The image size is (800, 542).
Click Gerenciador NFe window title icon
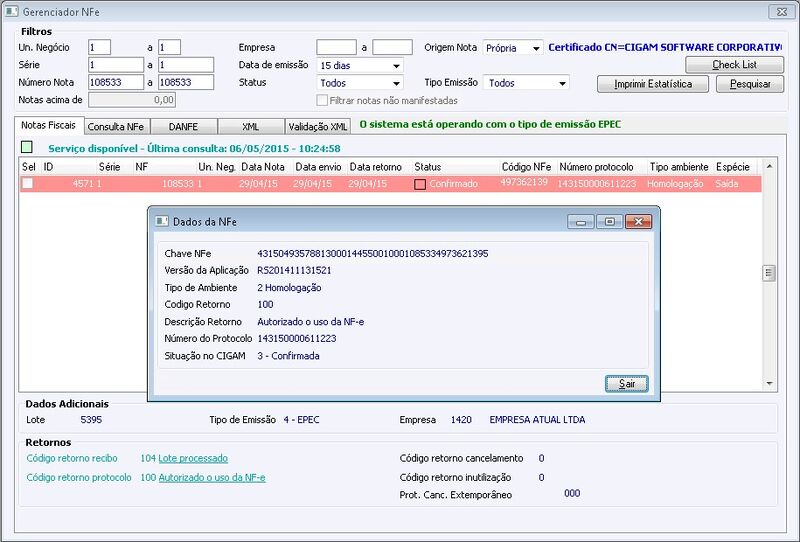point(11,11)
